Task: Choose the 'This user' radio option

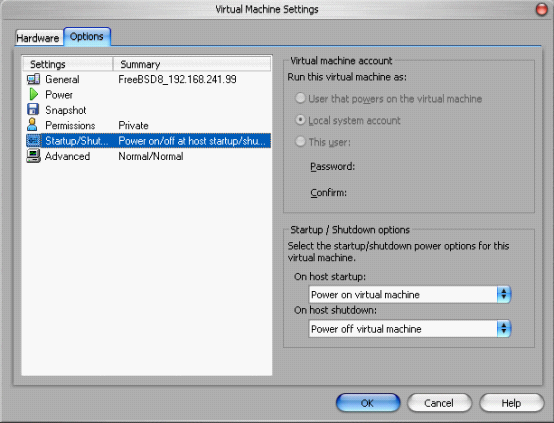Action: (300, 142)
